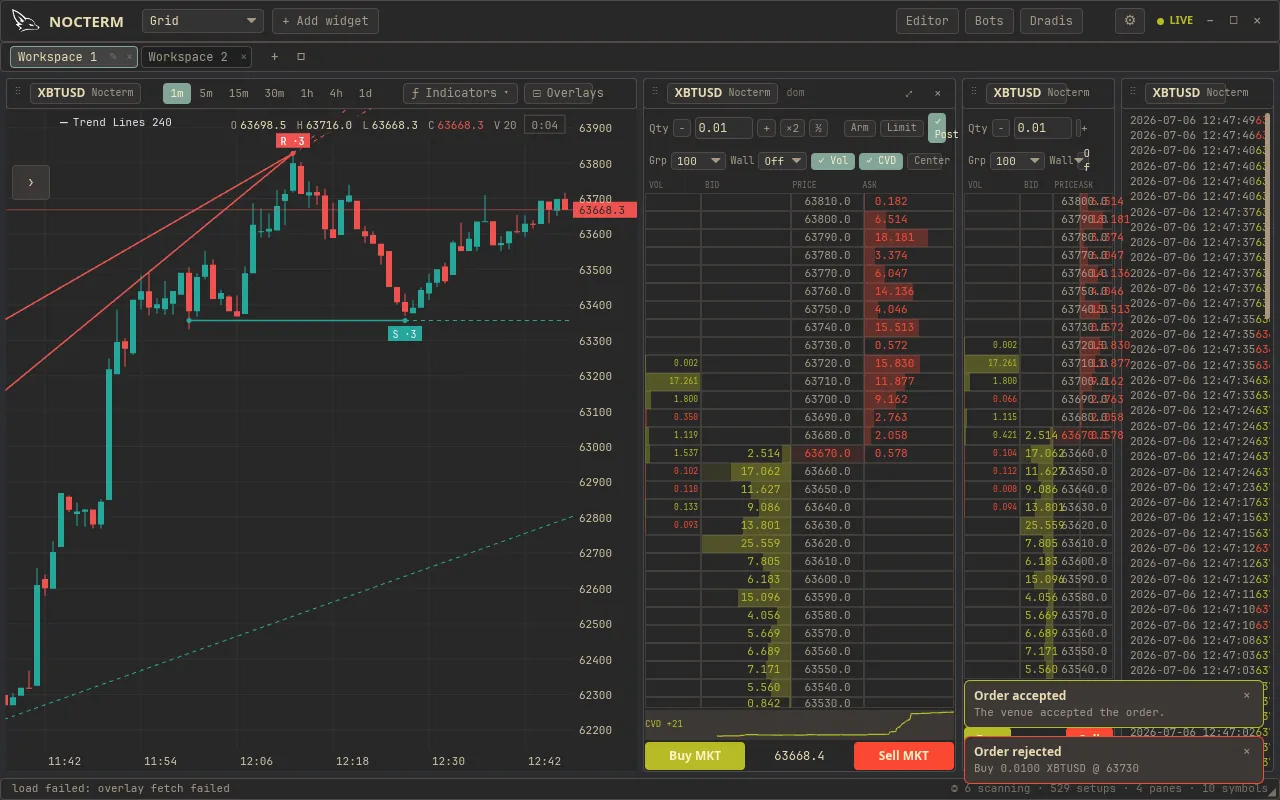Switch to the Workspace 1 tab
The image size is (1280, 800).
coord(58,57)
